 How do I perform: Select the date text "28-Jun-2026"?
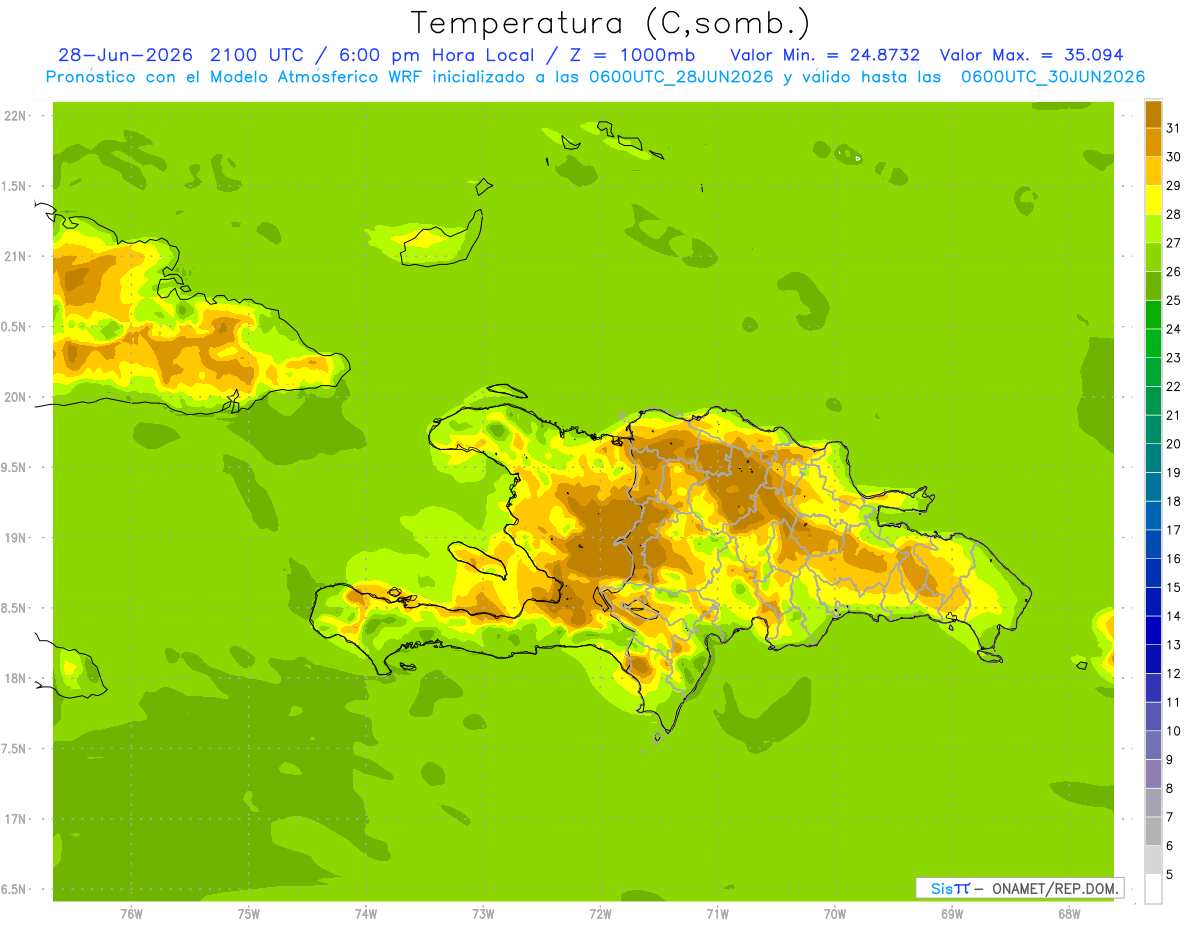(125, 55)
